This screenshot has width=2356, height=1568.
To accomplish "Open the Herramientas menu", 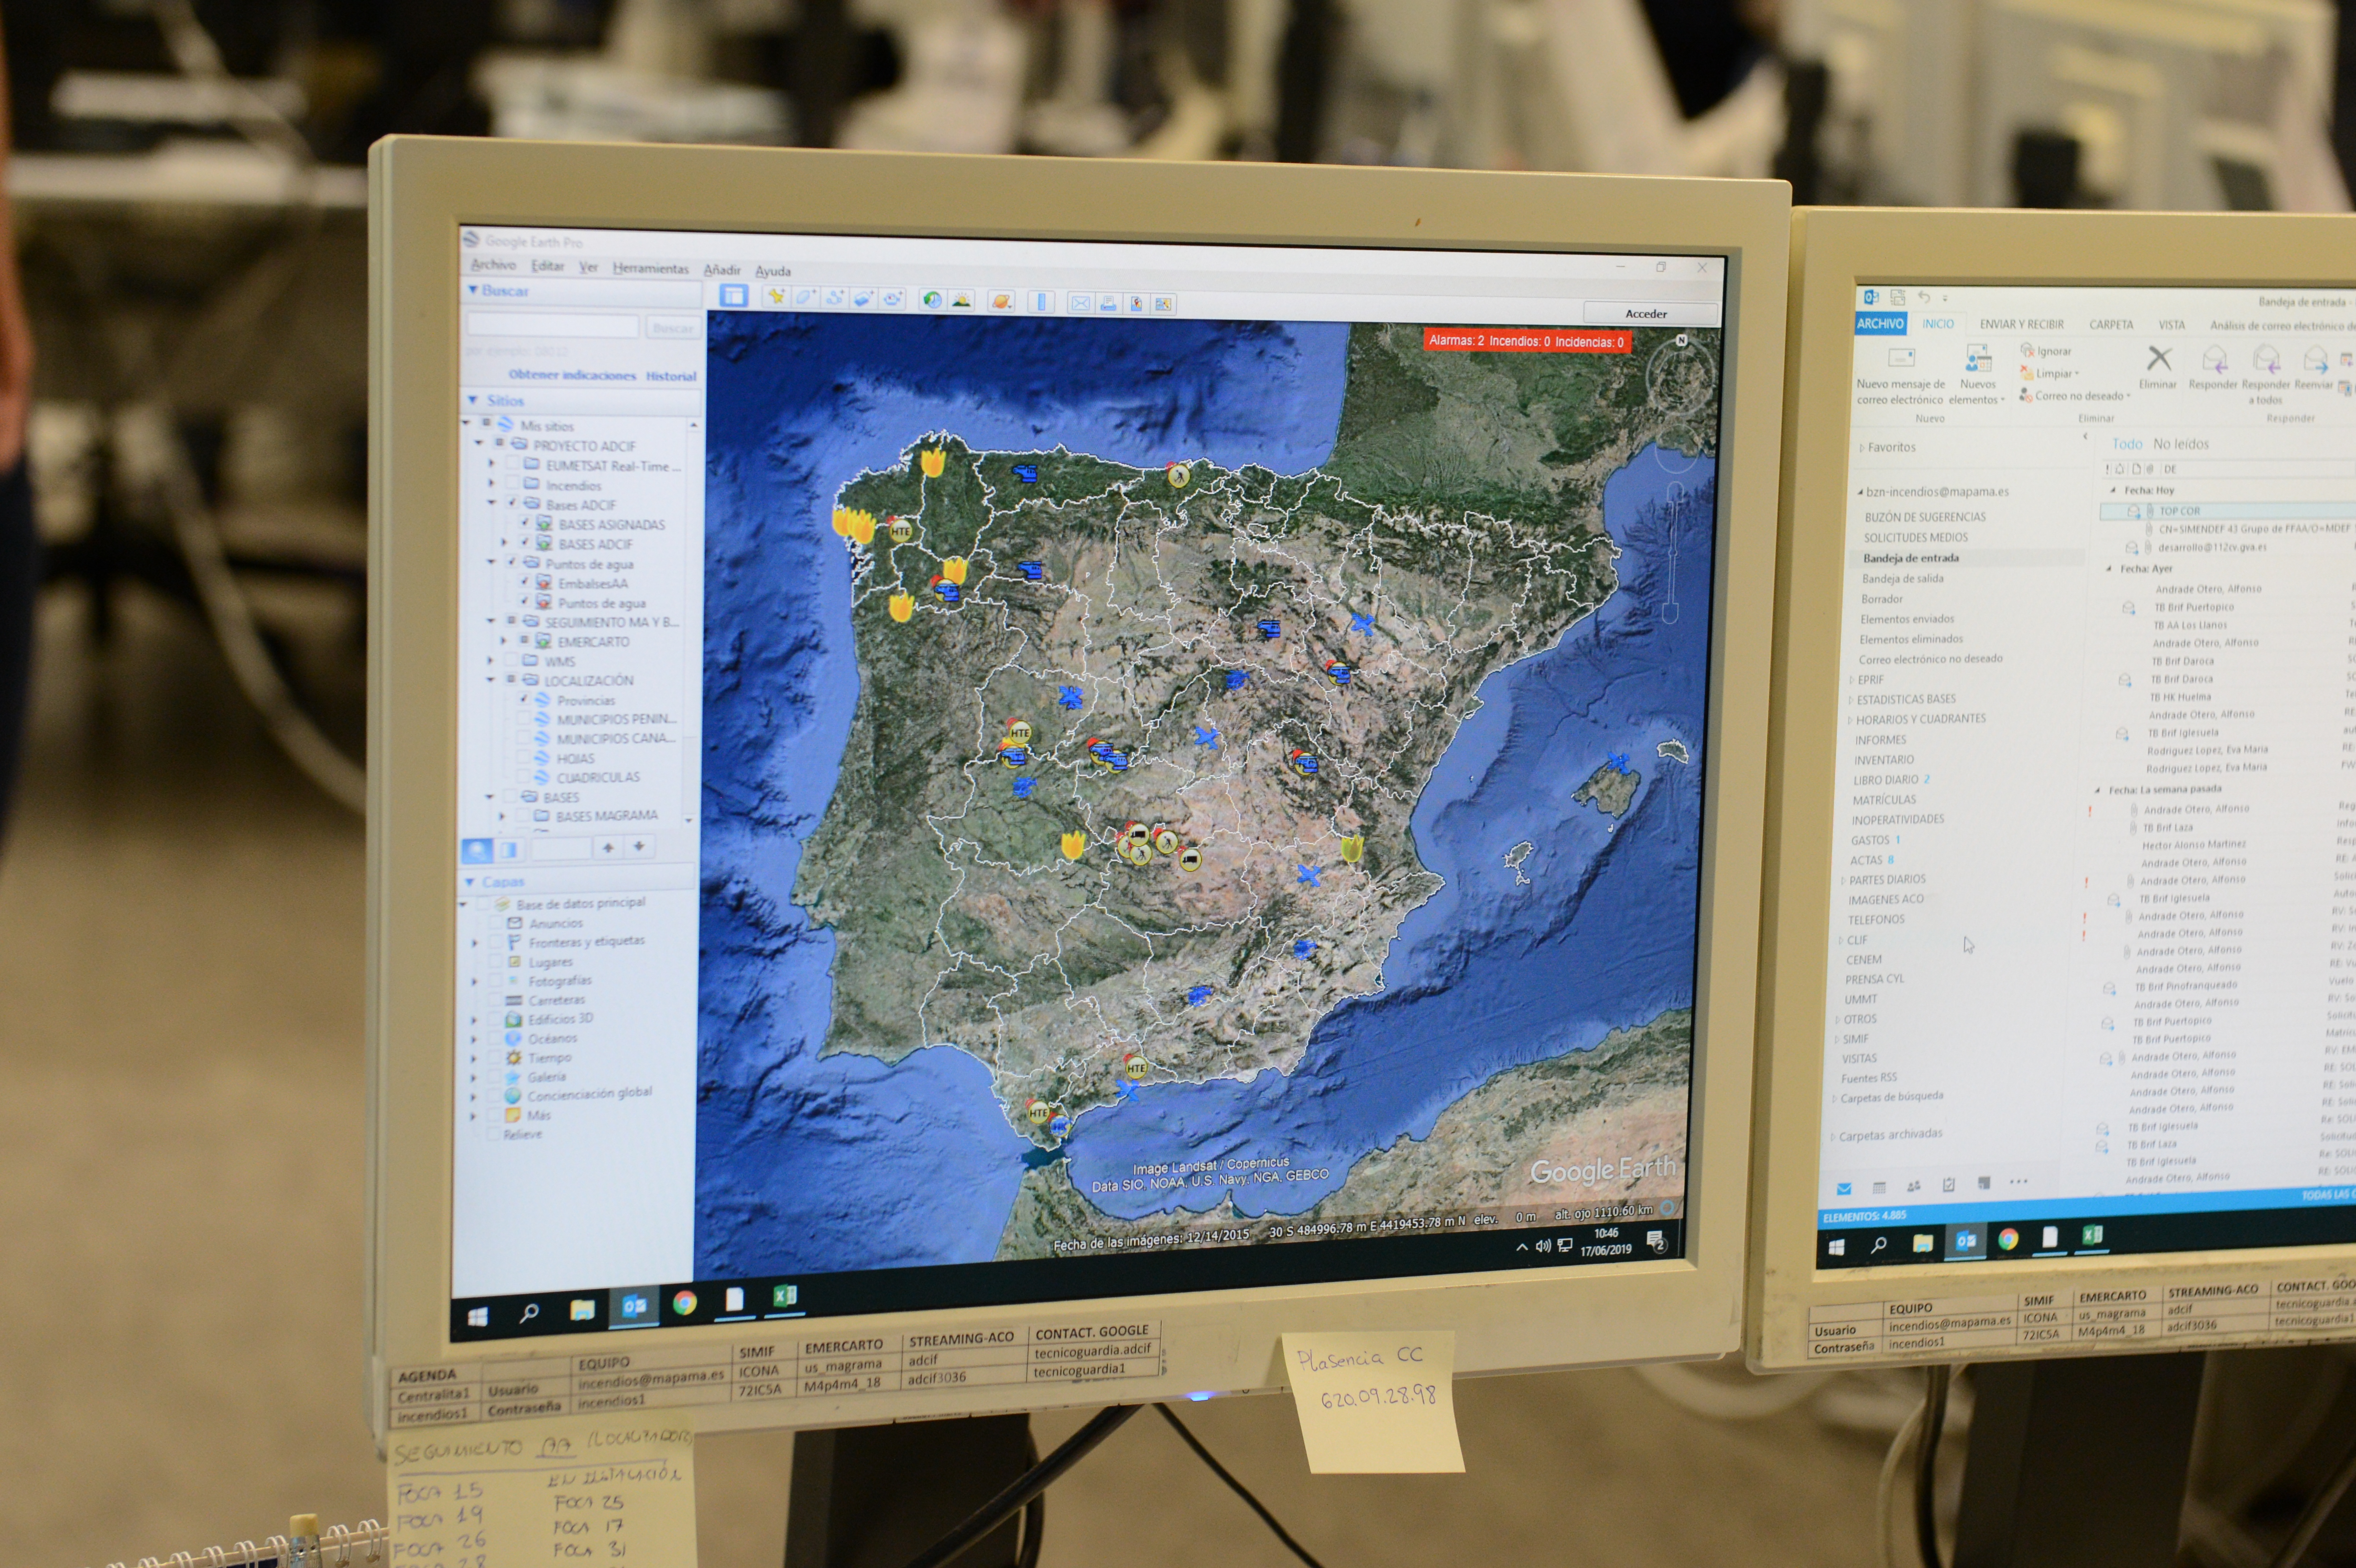I will tap(650, 268).
